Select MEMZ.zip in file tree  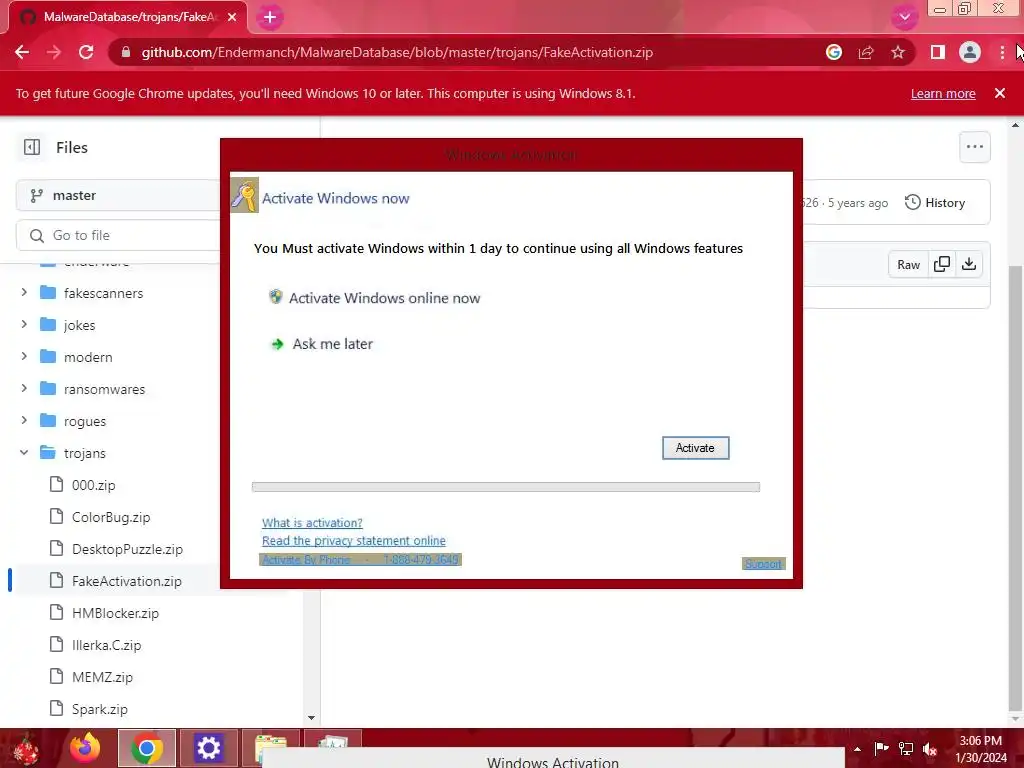pos(103,677)
